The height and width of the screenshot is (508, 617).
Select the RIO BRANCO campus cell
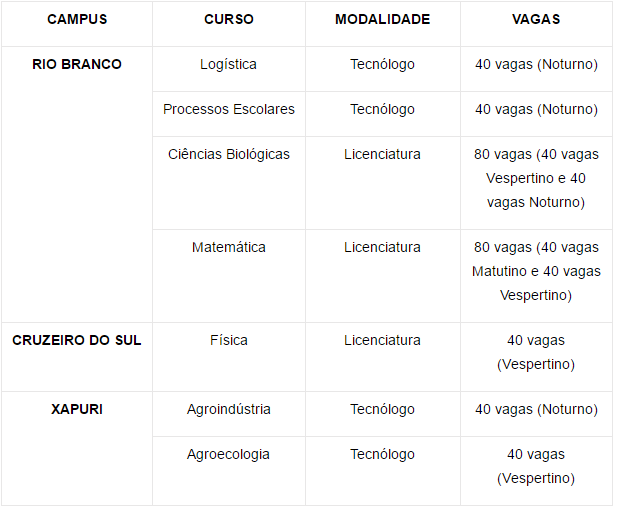[x=77, y=64]
